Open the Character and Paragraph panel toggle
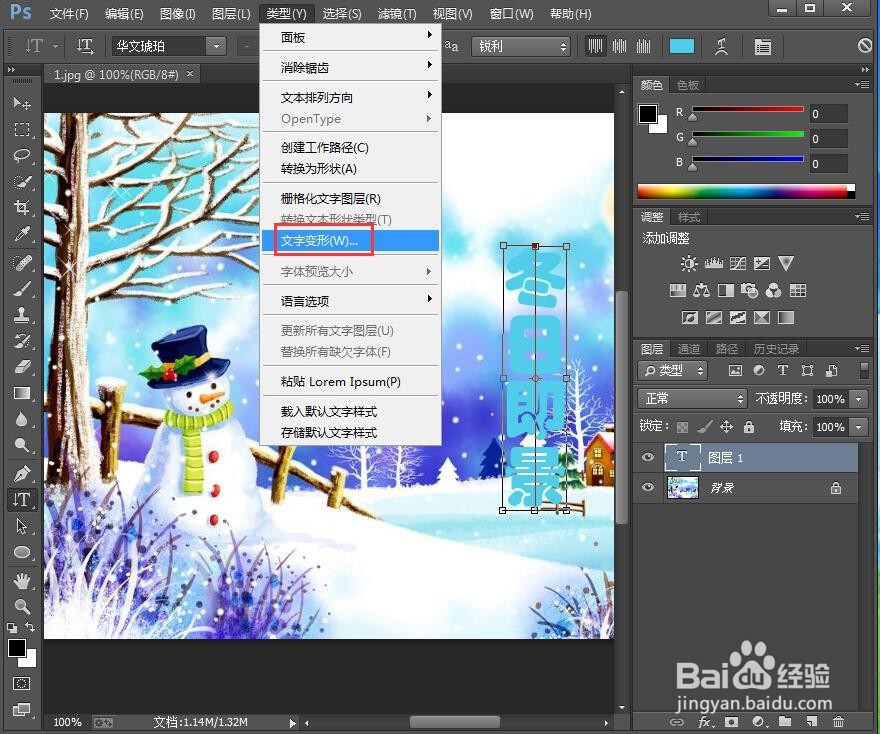This screenshot has height=734, width=880. (x=762, y=46)
